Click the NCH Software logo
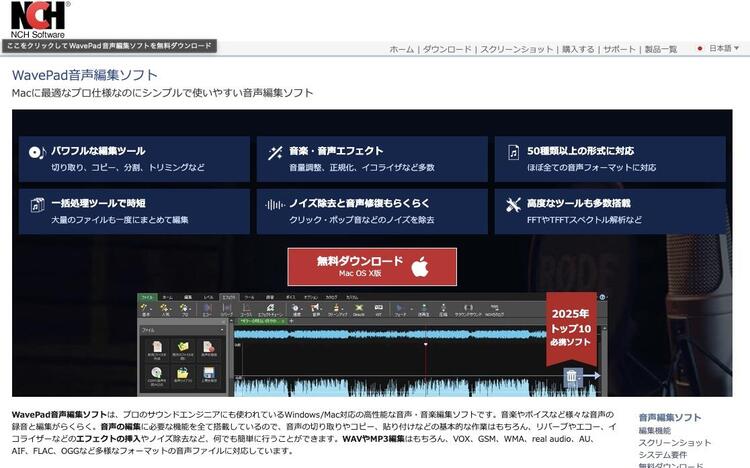750x468 pixels. coord(38,19)
